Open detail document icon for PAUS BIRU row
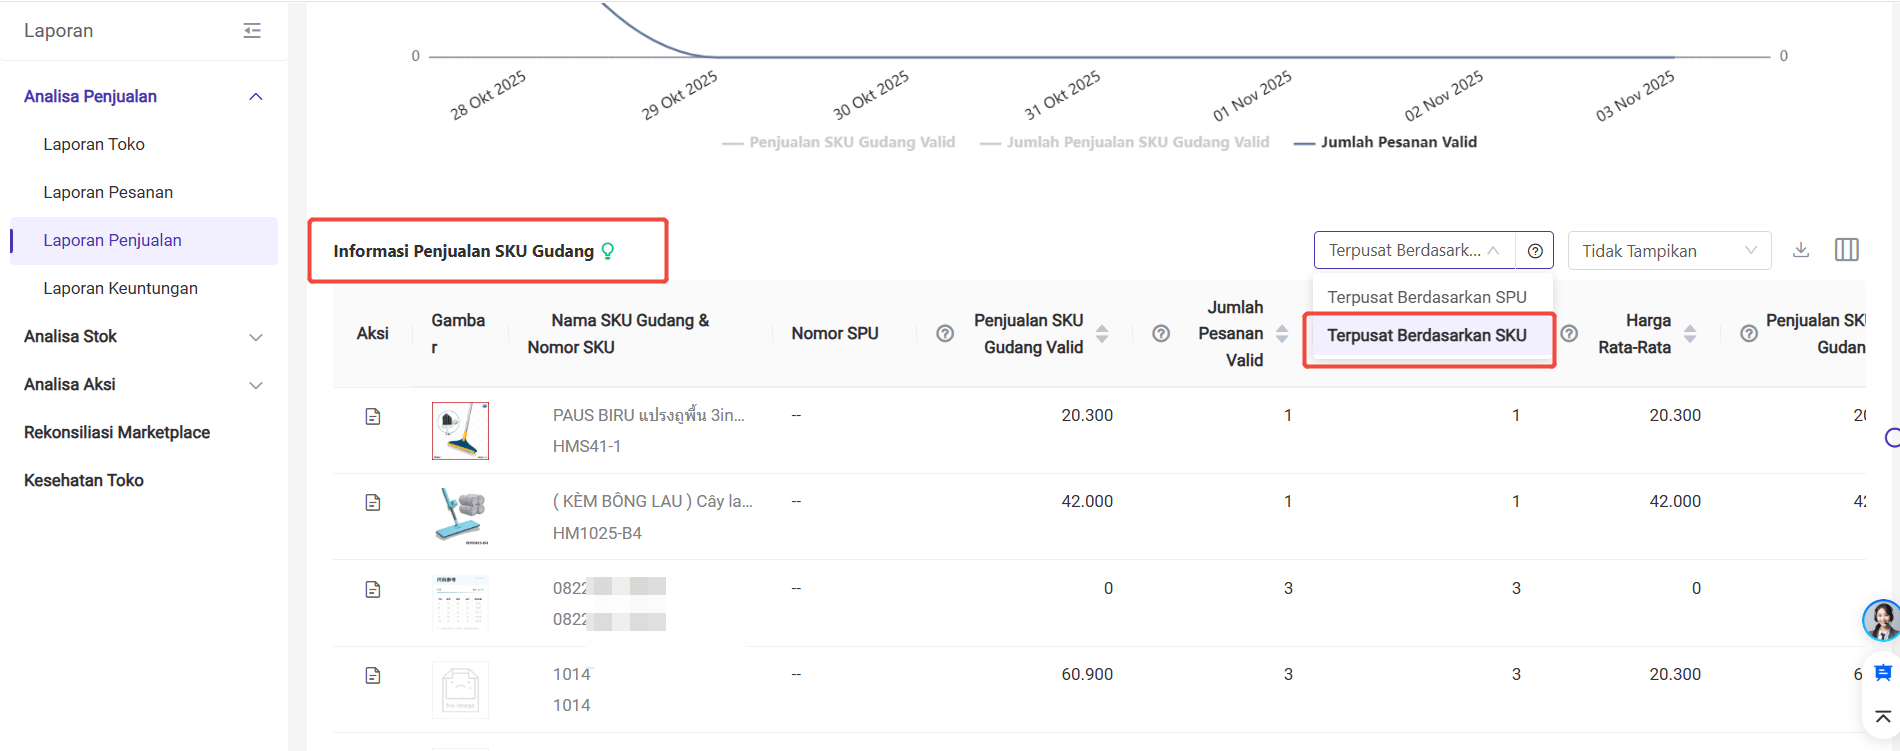This screenshot has height=751, width=1900. click(373, 417)
